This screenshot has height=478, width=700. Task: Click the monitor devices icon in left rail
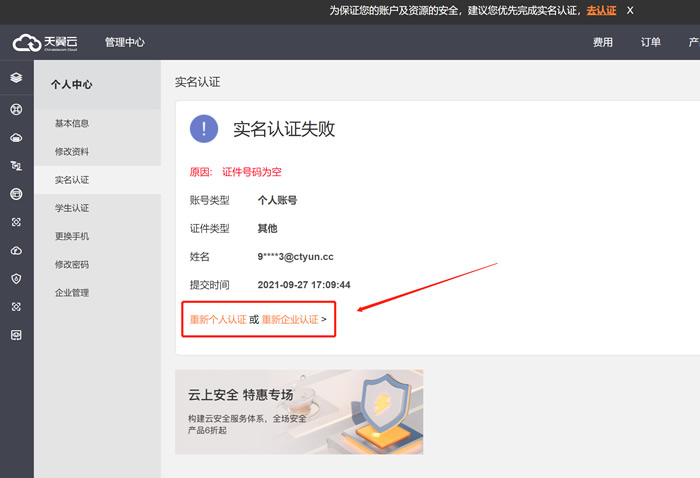point(16,166)
